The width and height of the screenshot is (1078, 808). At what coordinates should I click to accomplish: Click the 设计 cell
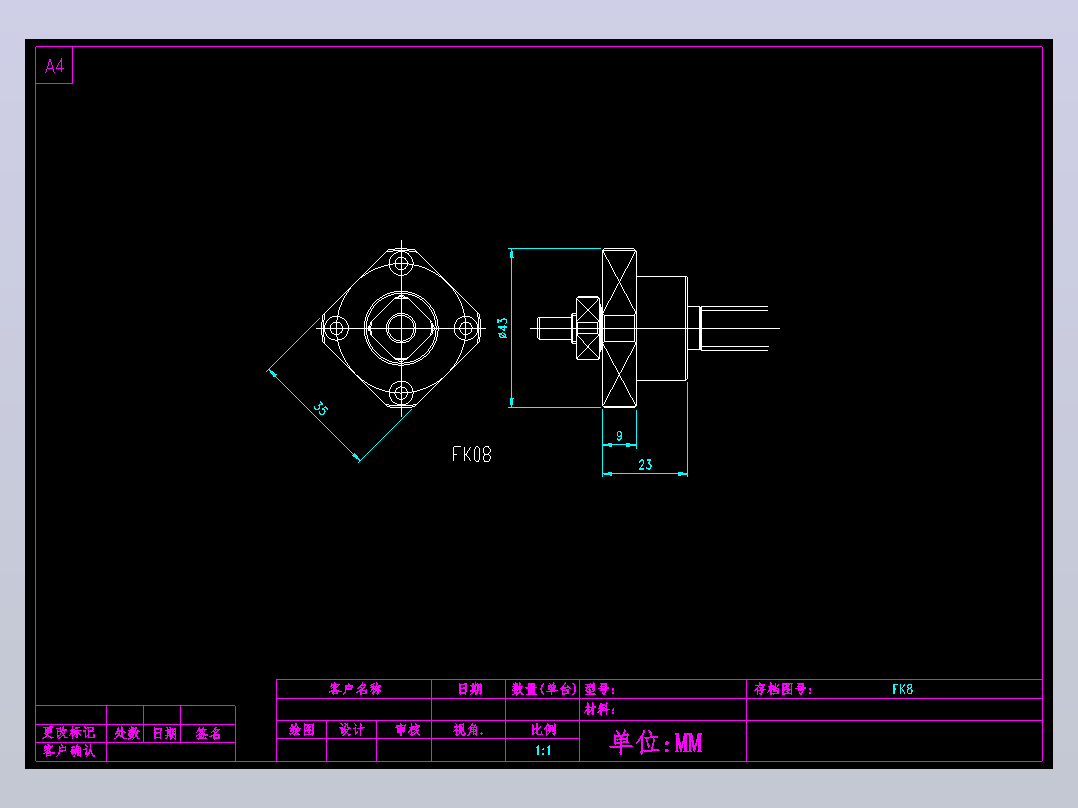tap(352, 730)
